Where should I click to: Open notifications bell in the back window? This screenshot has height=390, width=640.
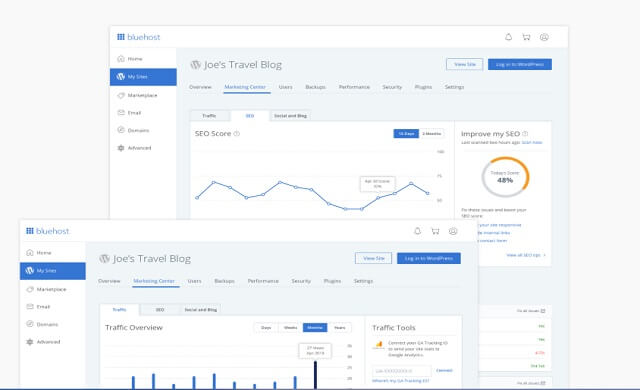tap(508, 37)
